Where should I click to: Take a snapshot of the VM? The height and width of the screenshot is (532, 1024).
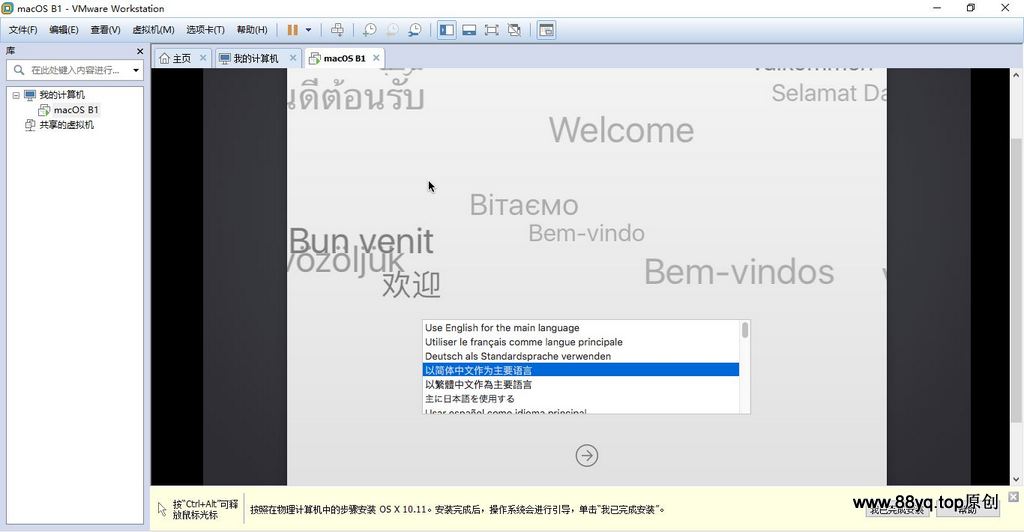click(370, 30)
